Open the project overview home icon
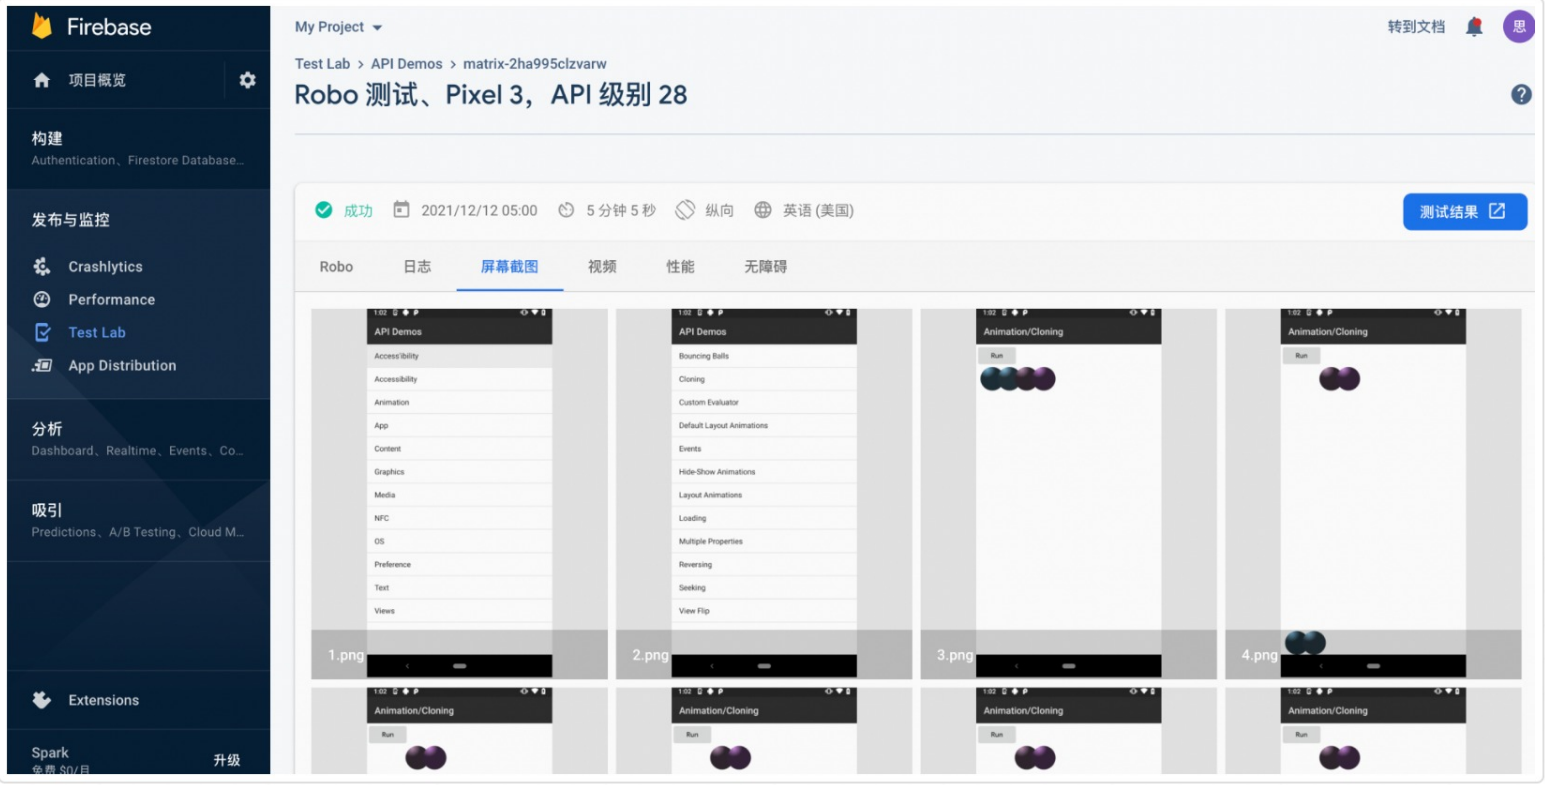 (x=41, y=80)
